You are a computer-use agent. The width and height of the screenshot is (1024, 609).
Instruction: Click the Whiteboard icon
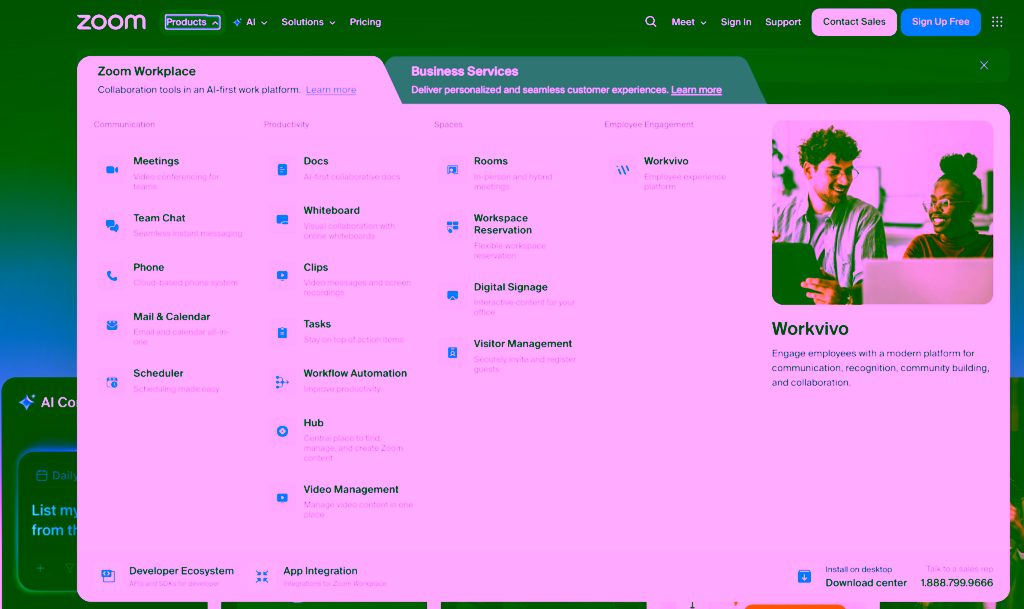(x=282, y=220)
